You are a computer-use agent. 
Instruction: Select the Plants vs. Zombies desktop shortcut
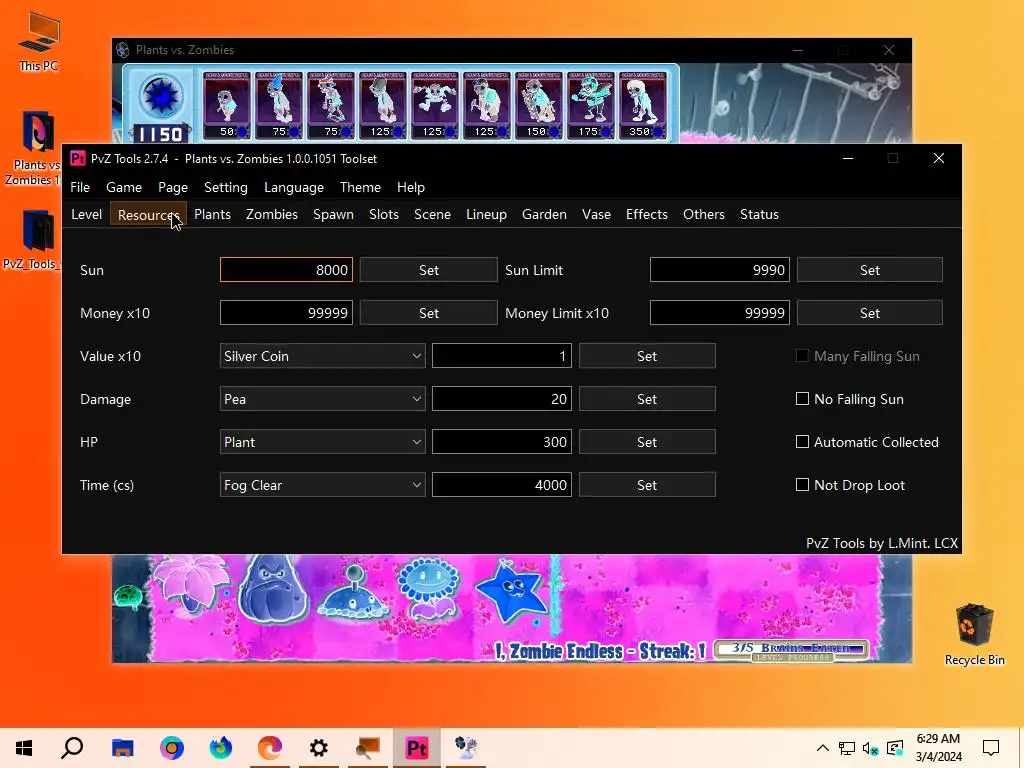[36, 148]
